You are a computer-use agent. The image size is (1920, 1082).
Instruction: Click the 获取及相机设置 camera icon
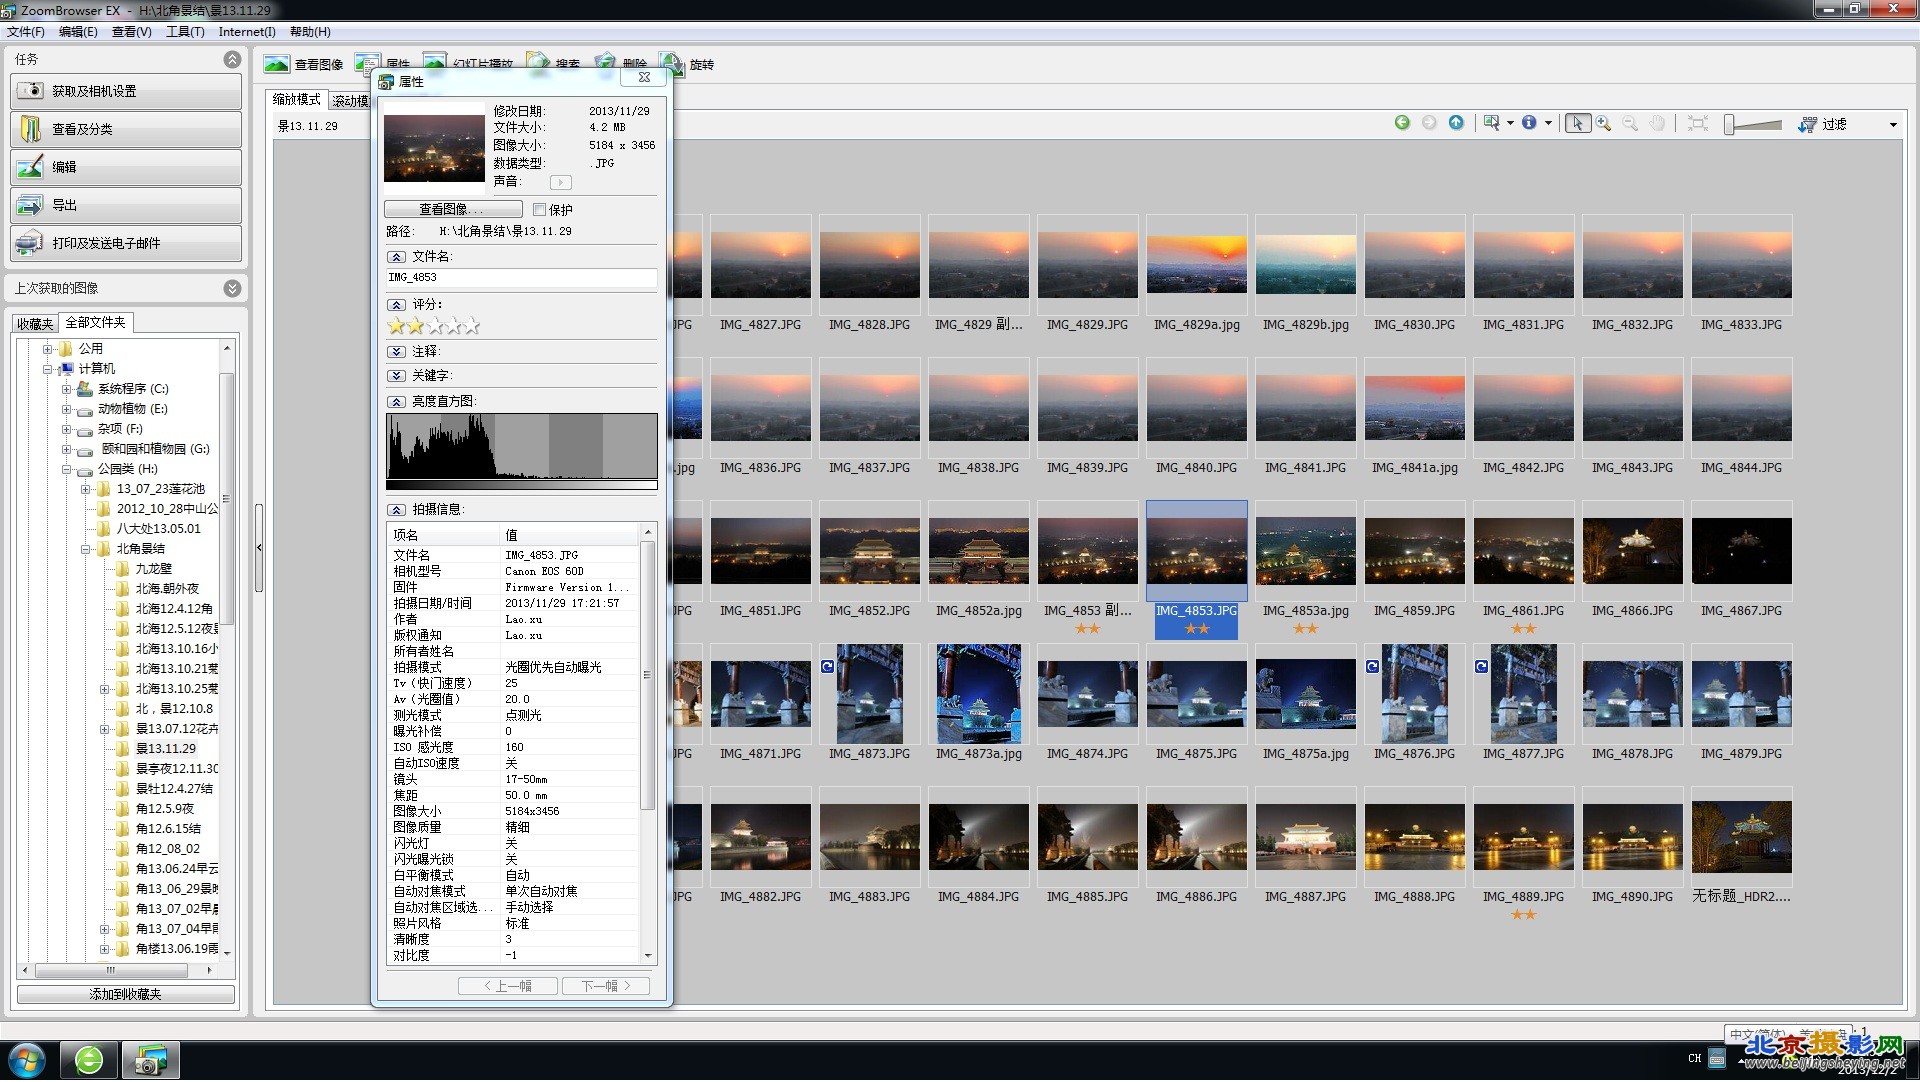(x=31, y=91)
